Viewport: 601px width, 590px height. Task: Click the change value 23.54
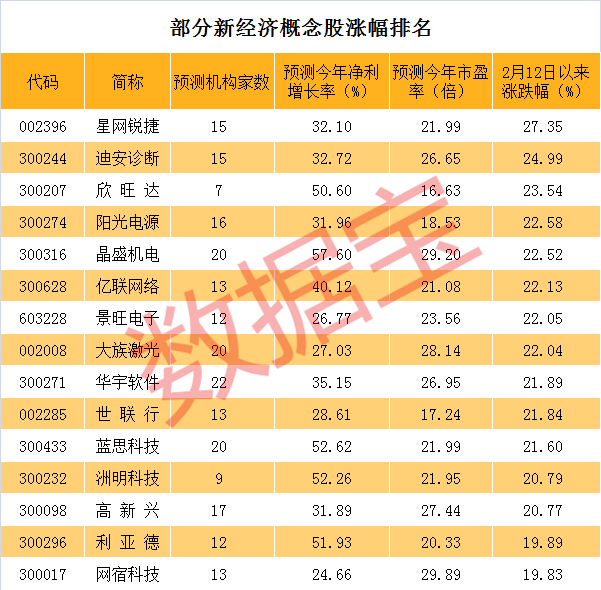pyautogui.click(x=543, y=191)
